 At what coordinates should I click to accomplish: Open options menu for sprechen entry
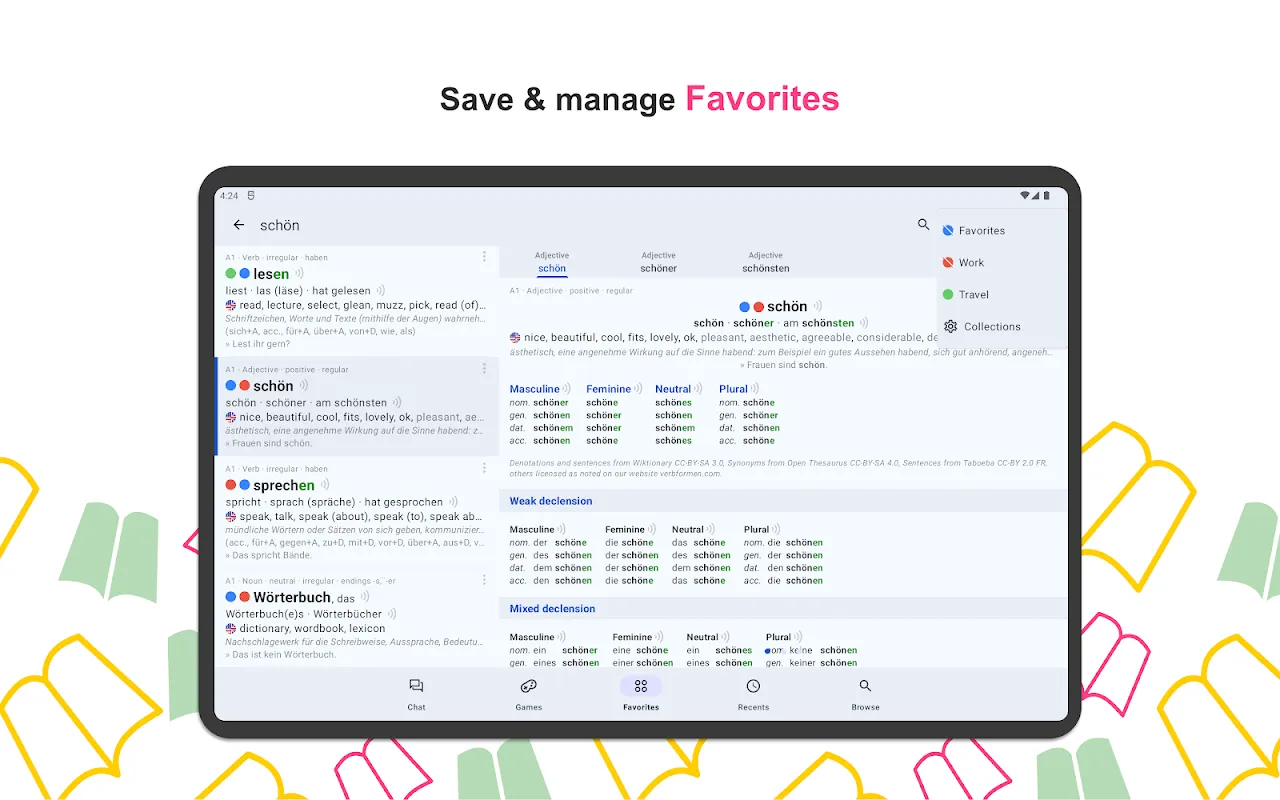(x=485, y=468)
